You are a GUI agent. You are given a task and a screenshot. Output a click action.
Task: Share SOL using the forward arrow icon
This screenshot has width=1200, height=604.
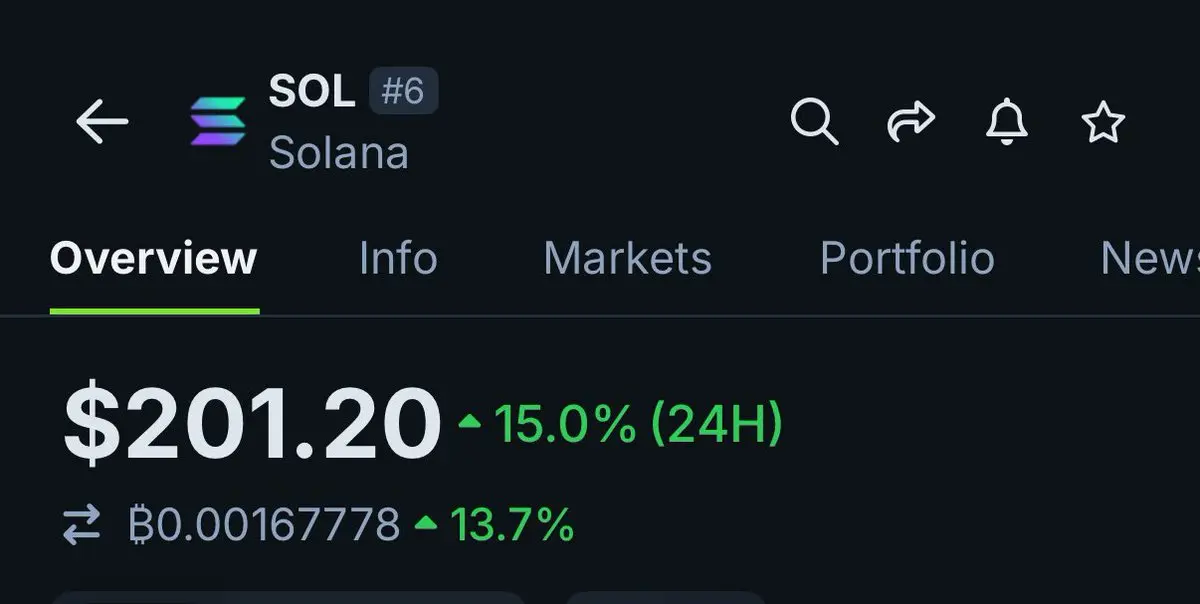coord(911,122)
